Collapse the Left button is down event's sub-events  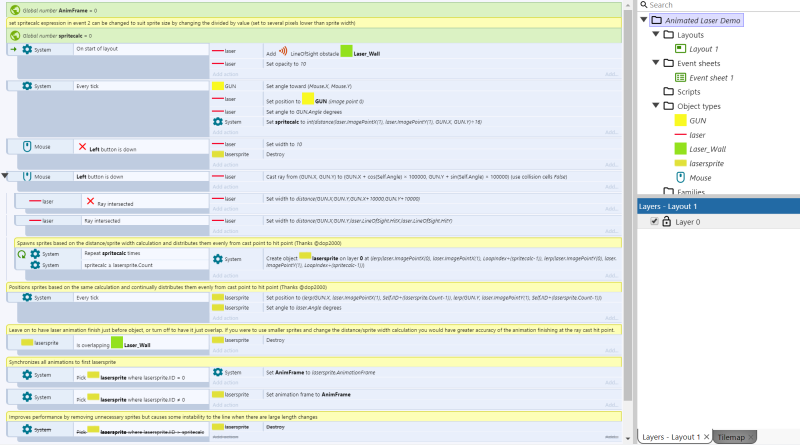[x=5, y=176]
